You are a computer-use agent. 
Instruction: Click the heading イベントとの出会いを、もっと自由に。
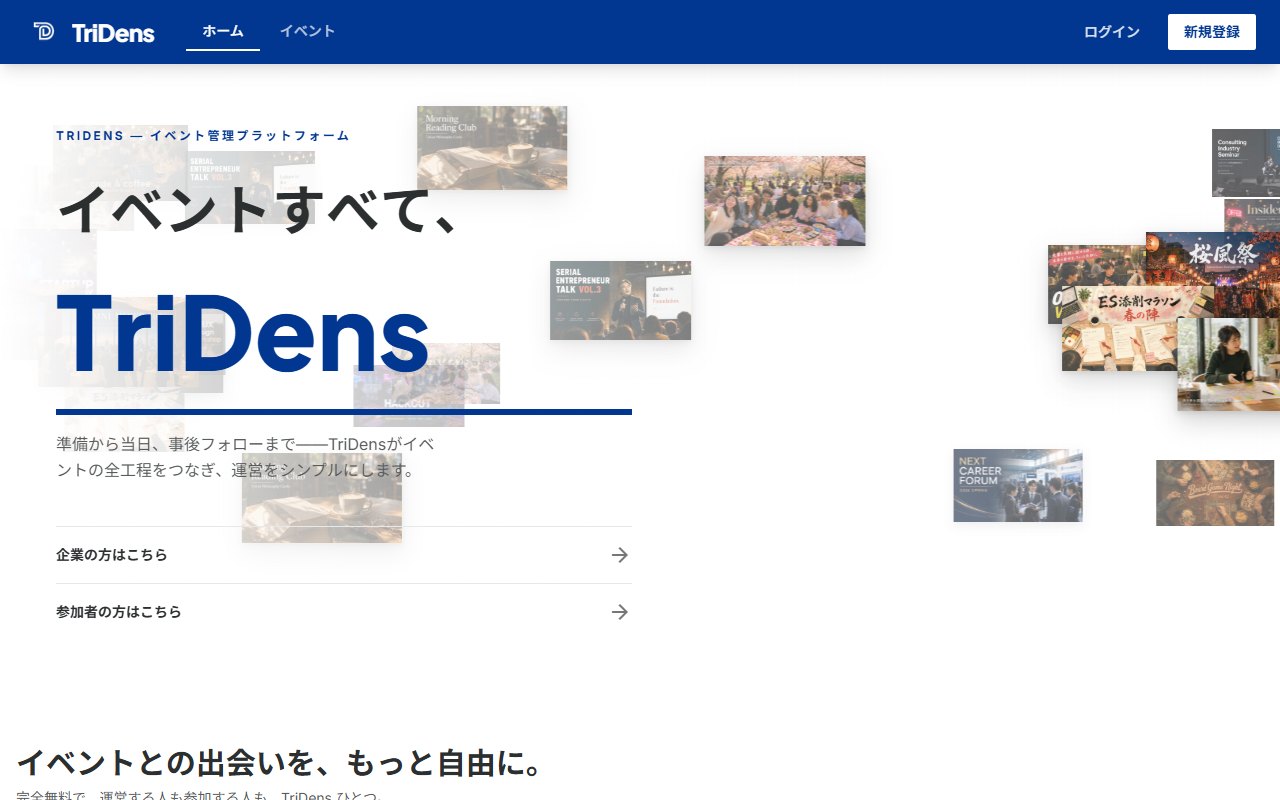click(281, 763)
